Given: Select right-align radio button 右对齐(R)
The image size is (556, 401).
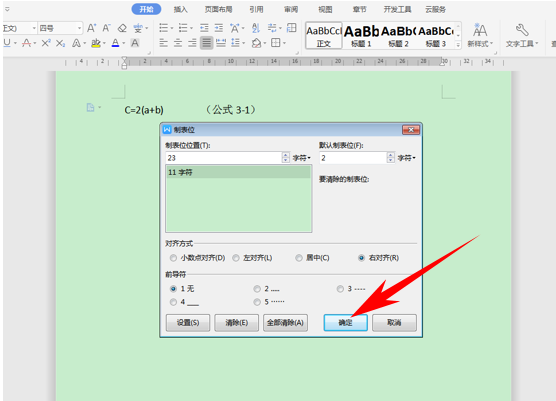Looking at the screenshot, I should [361, 258].
